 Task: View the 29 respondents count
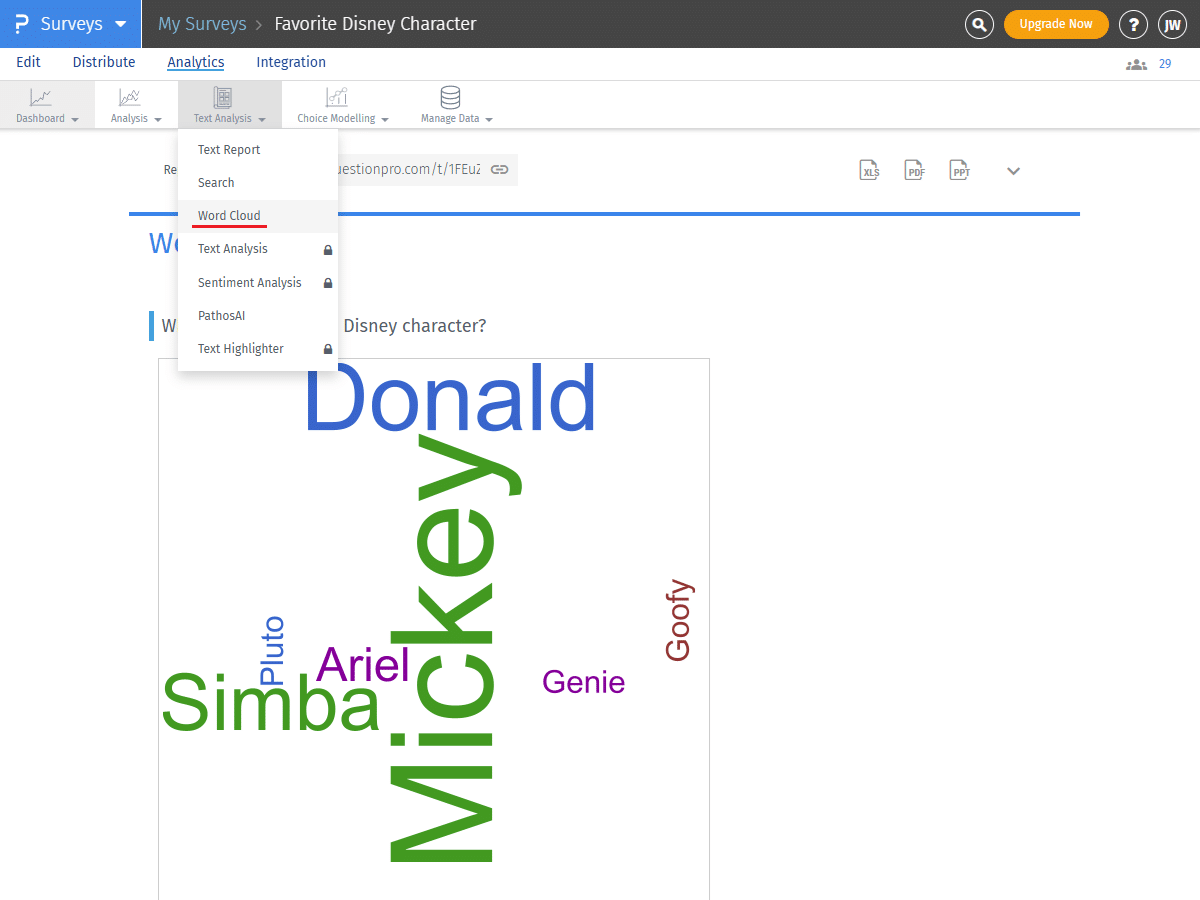1163,63
